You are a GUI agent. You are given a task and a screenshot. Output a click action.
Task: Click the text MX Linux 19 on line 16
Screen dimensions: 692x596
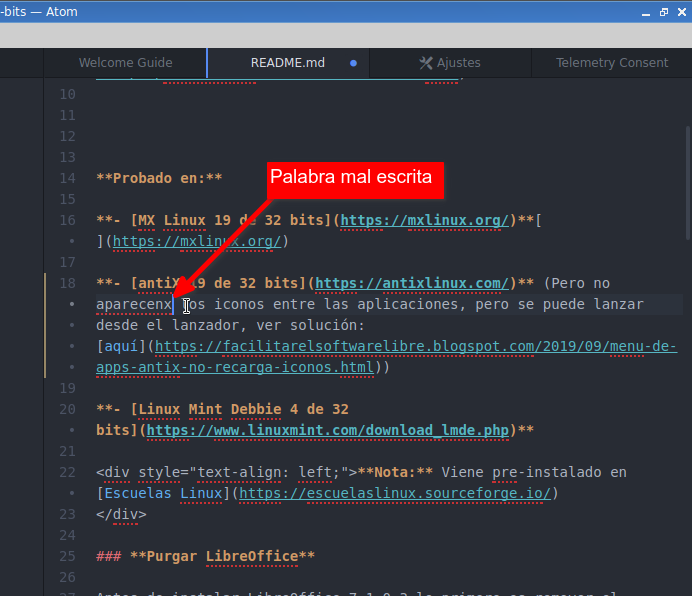[x=184, y=220]
